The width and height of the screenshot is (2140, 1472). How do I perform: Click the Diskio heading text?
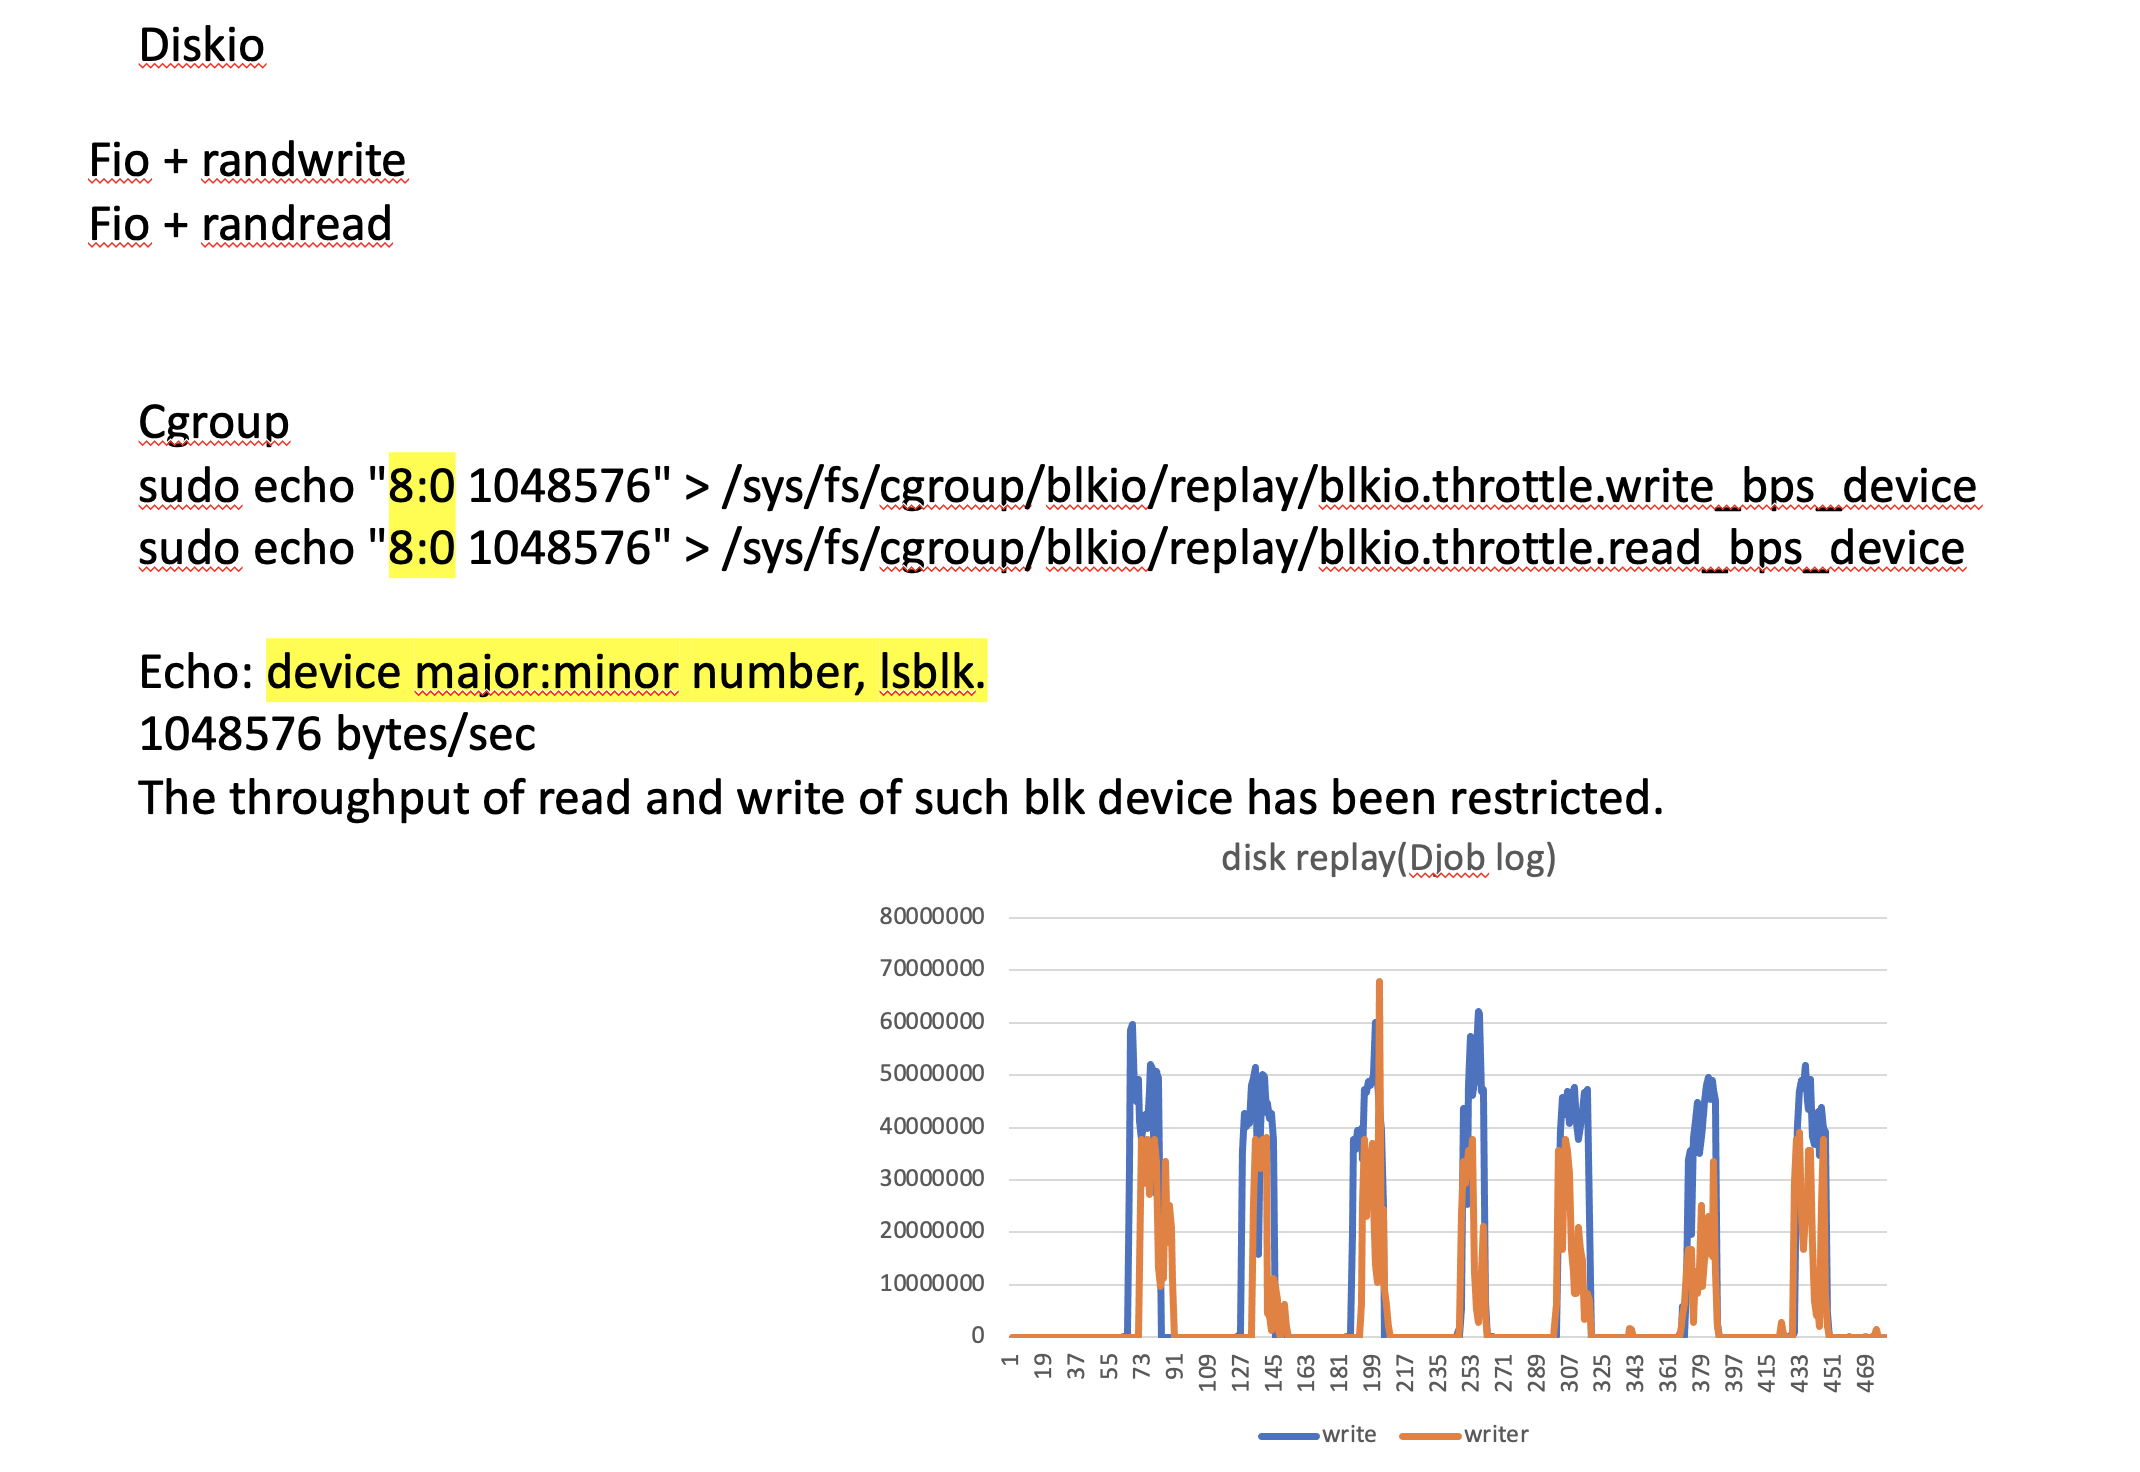pos(201,45)
